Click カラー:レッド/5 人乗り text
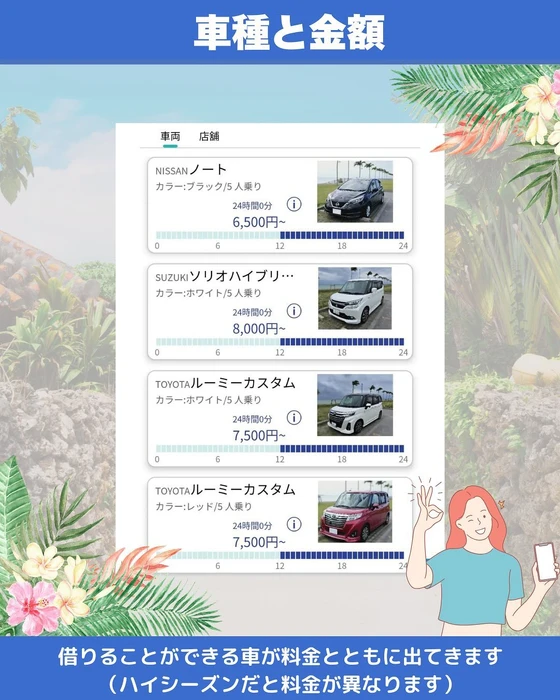560x700 pixels. [x=204, y=507]
